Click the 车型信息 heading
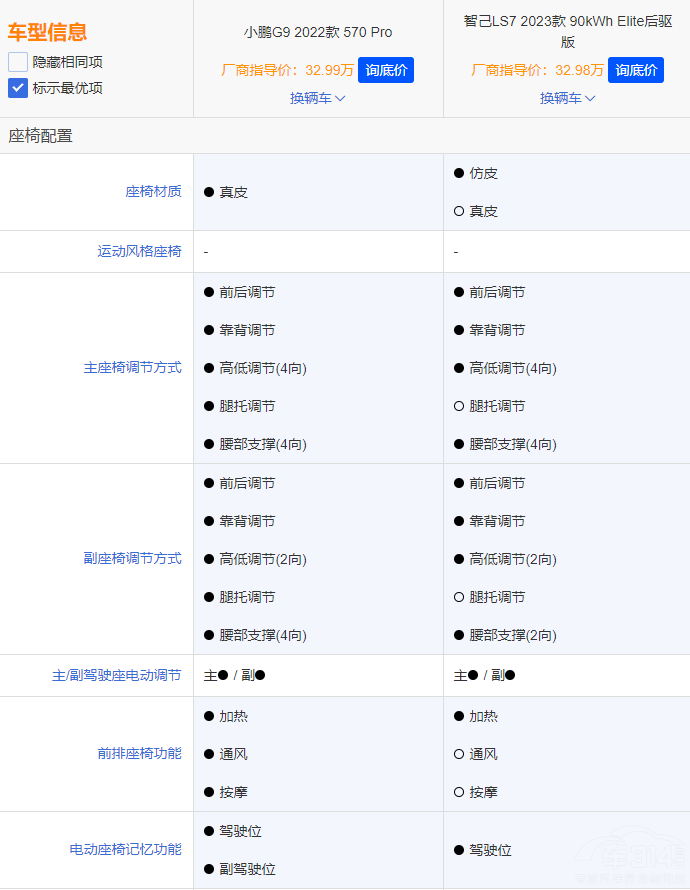 pos(47,32)
